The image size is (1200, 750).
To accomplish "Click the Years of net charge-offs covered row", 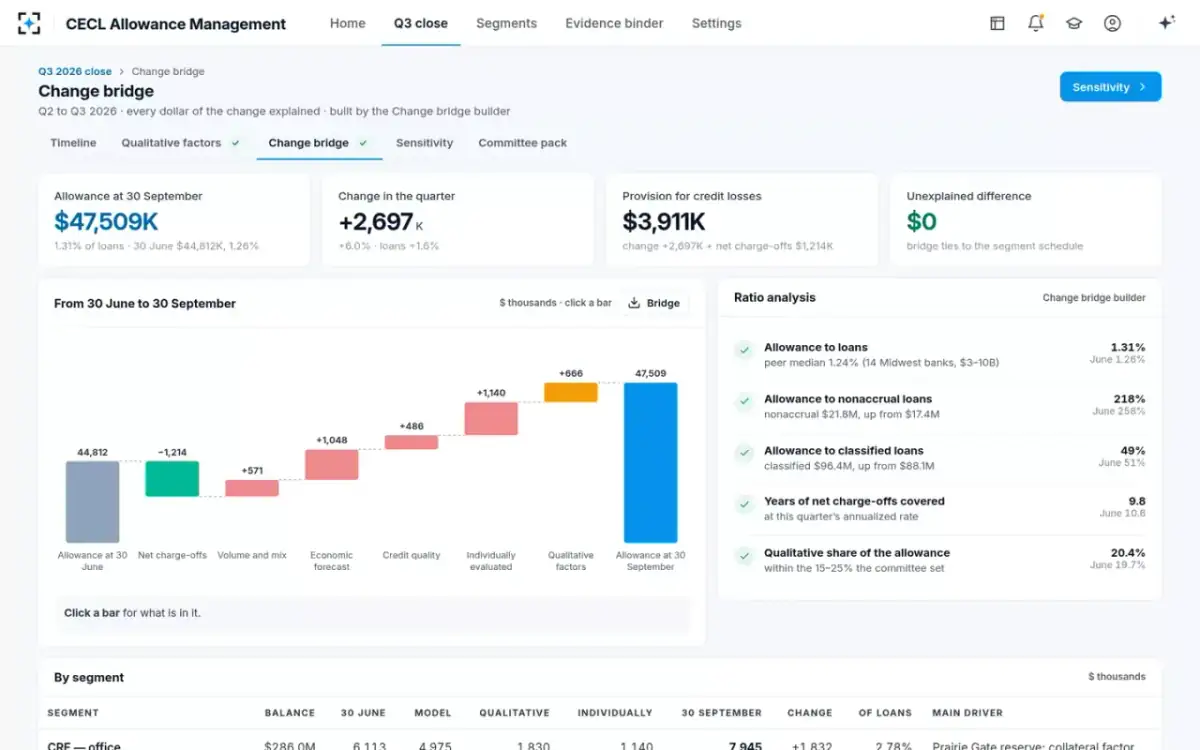I will click(940, 508).
